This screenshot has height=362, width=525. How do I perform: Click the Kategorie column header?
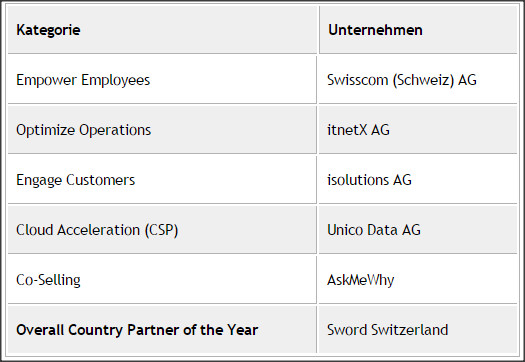click(x=162, y=29)
